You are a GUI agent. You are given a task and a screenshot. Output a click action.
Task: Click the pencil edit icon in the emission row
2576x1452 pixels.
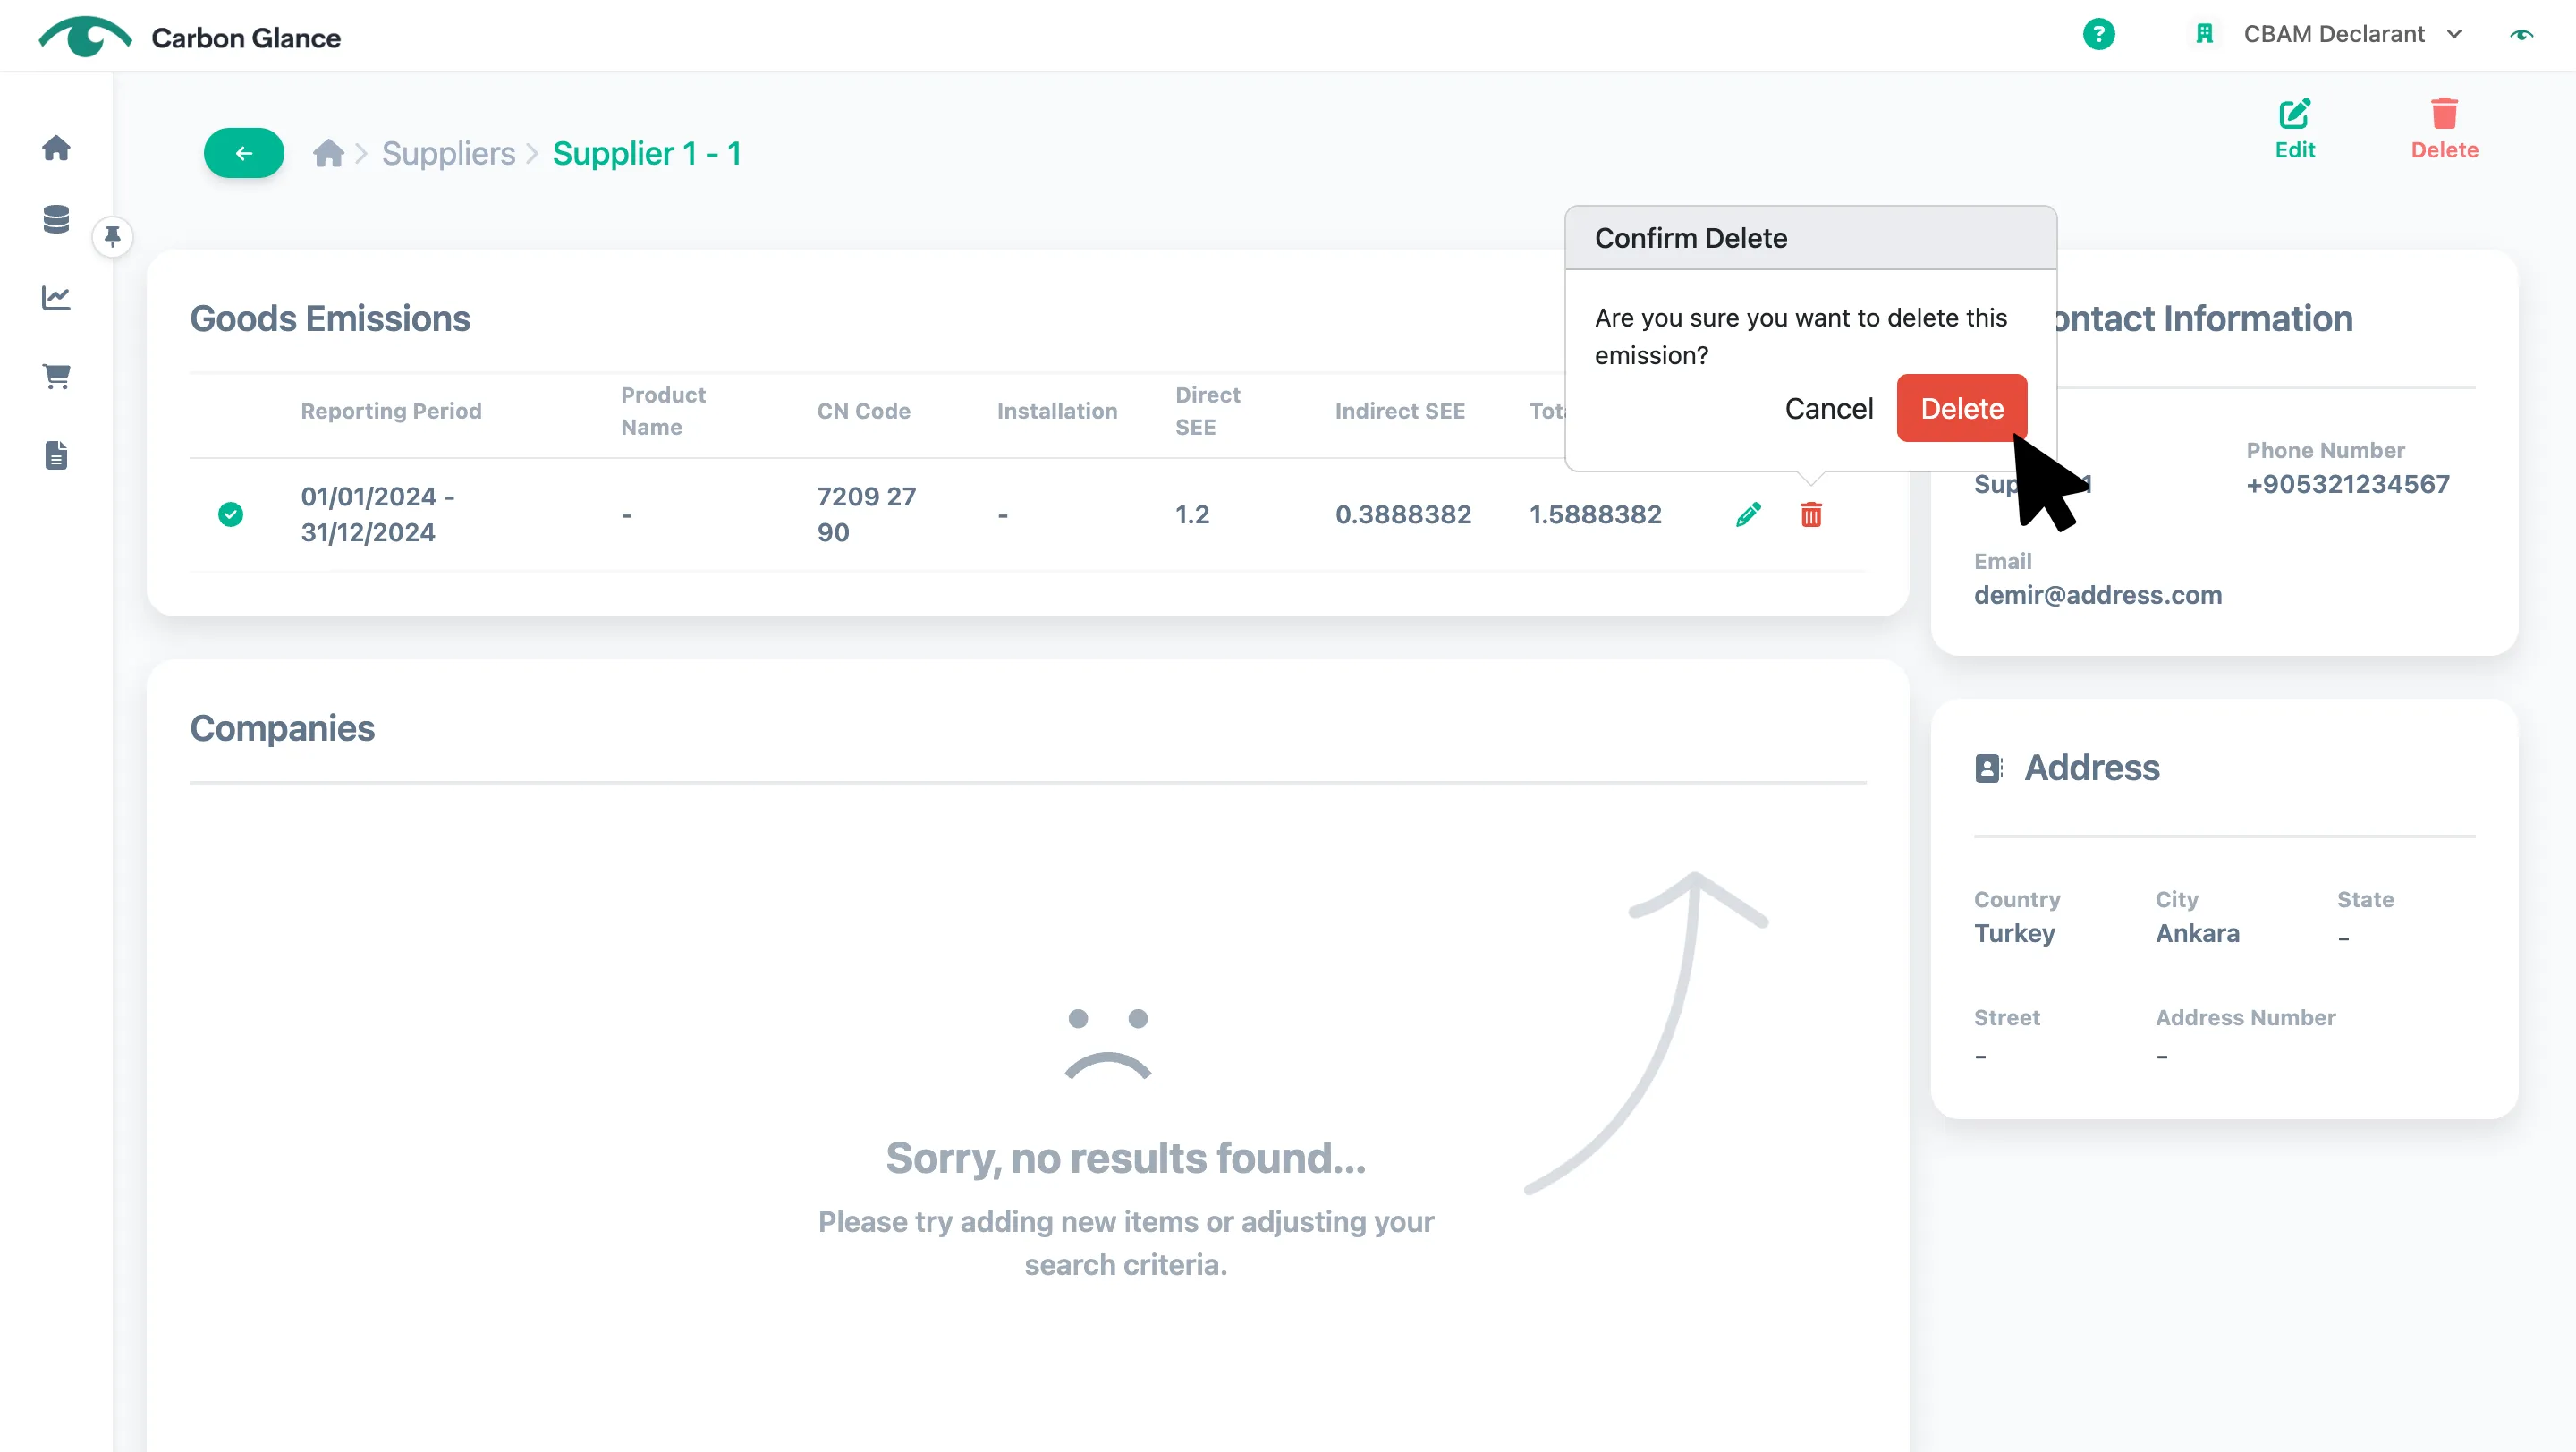tap(1748, 515)
